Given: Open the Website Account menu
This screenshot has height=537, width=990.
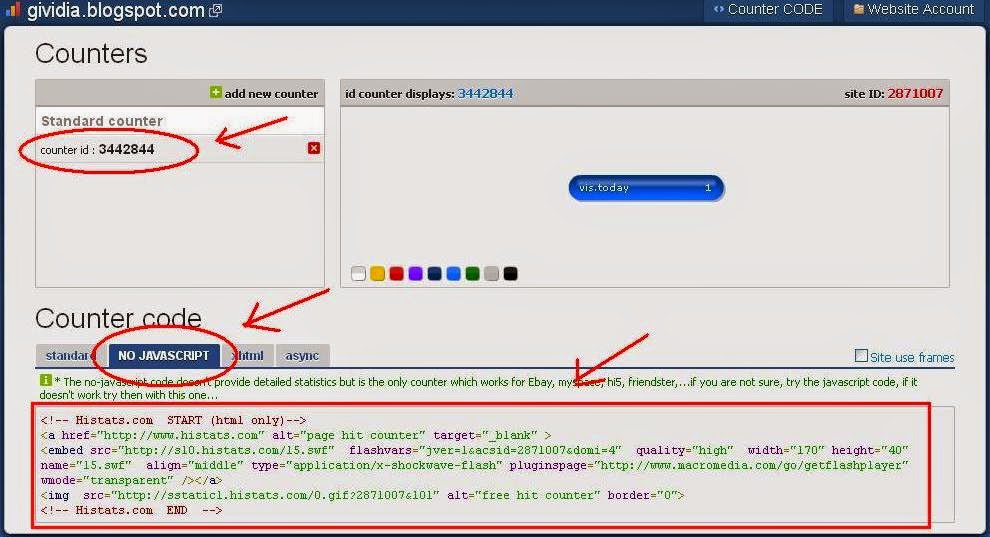Looking at the screenshot, I should pyautogui.click(x=913, y=9).
